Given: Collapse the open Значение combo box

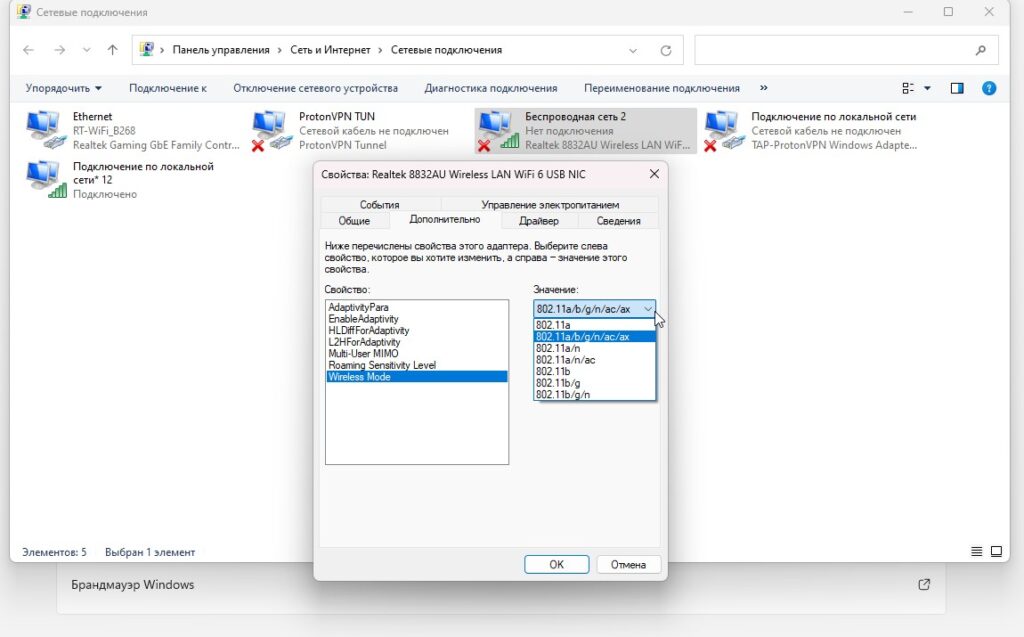Looking at the screenshot, I should 648,309.
